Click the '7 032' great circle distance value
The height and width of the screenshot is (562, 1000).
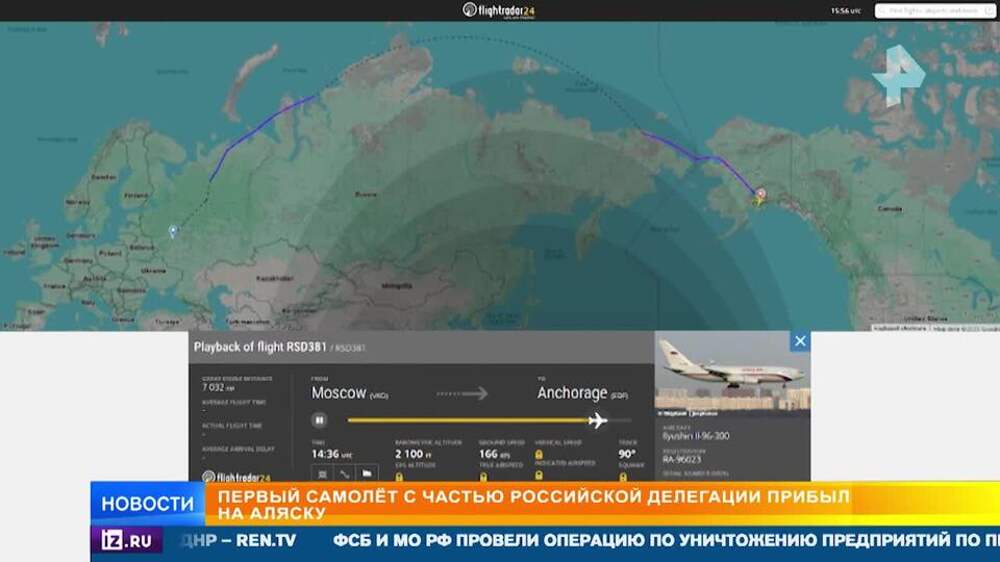click(213, 387)
